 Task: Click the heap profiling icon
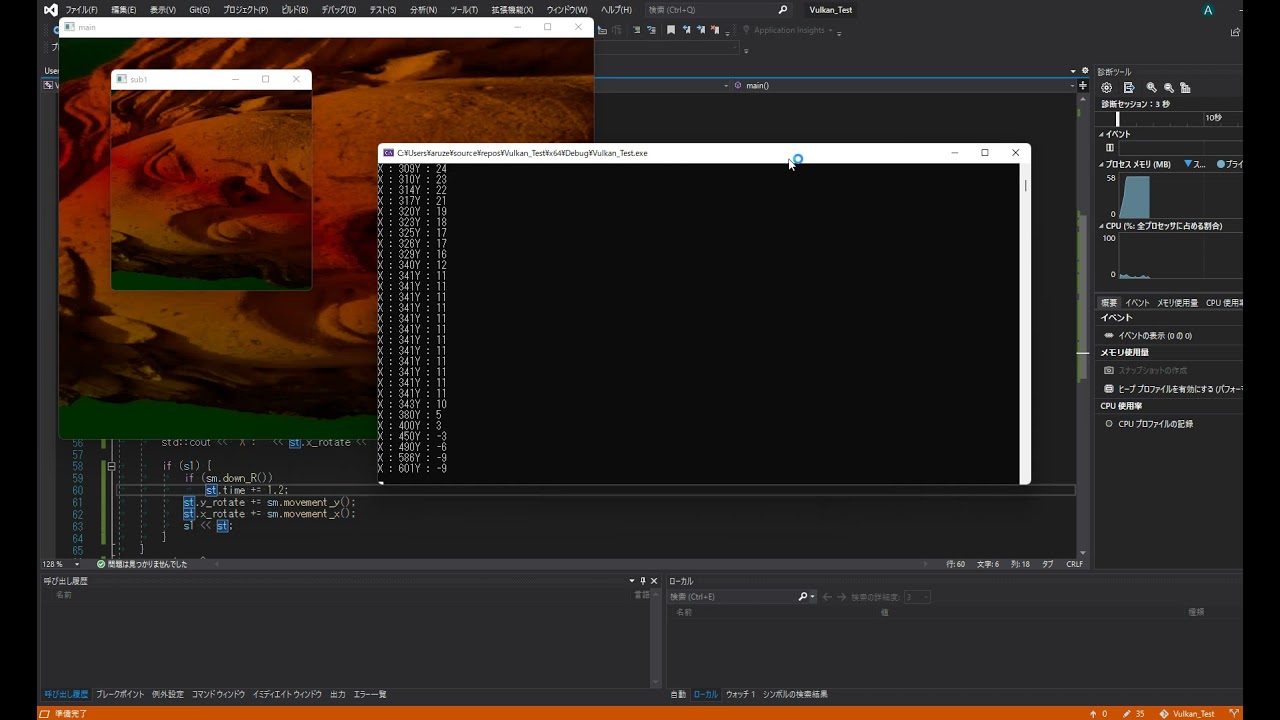pos(1109,388)
